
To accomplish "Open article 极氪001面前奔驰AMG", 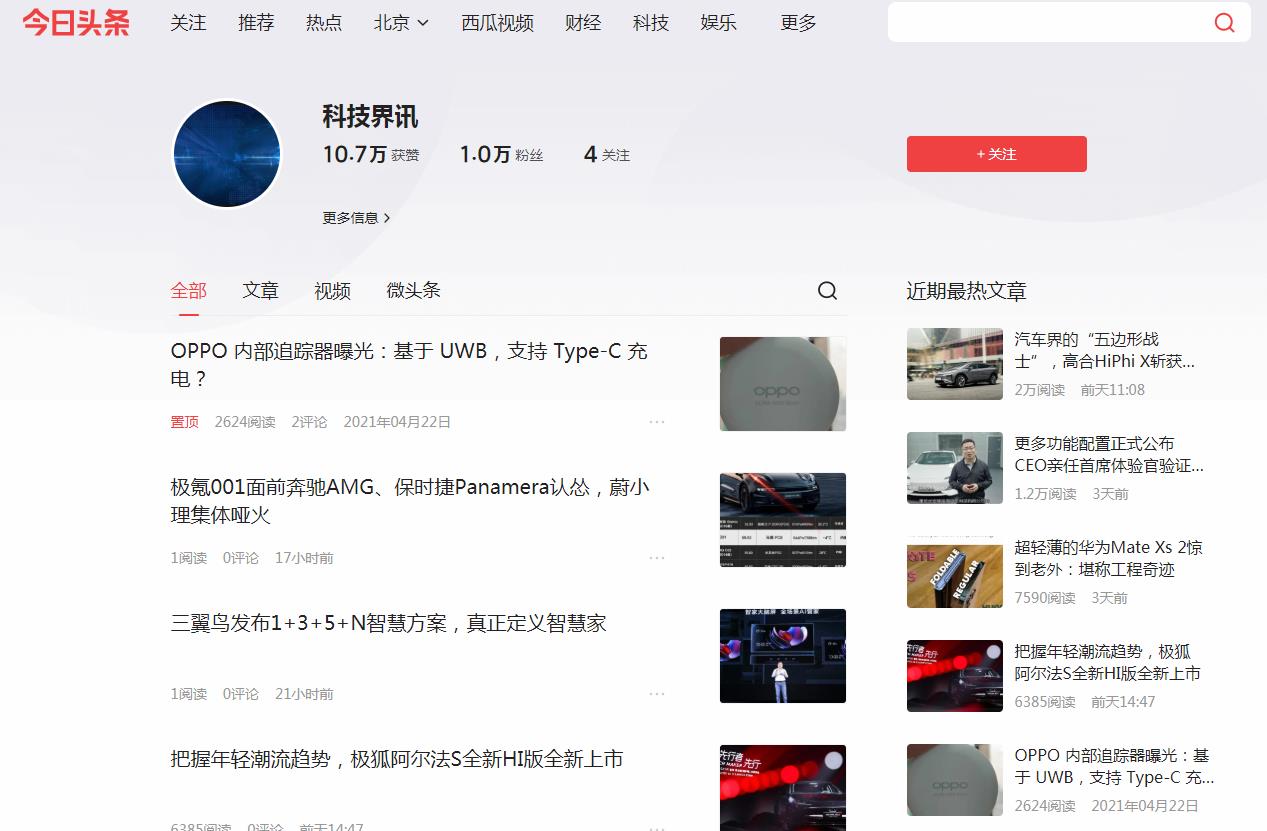I will point(410,501).
